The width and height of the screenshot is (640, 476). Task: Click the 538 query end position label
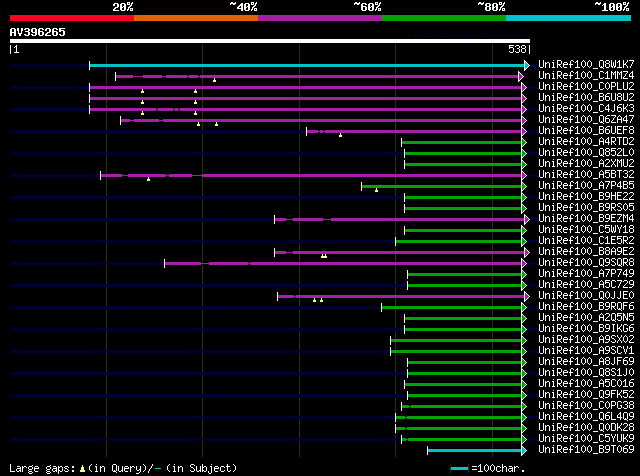[517, 49]
